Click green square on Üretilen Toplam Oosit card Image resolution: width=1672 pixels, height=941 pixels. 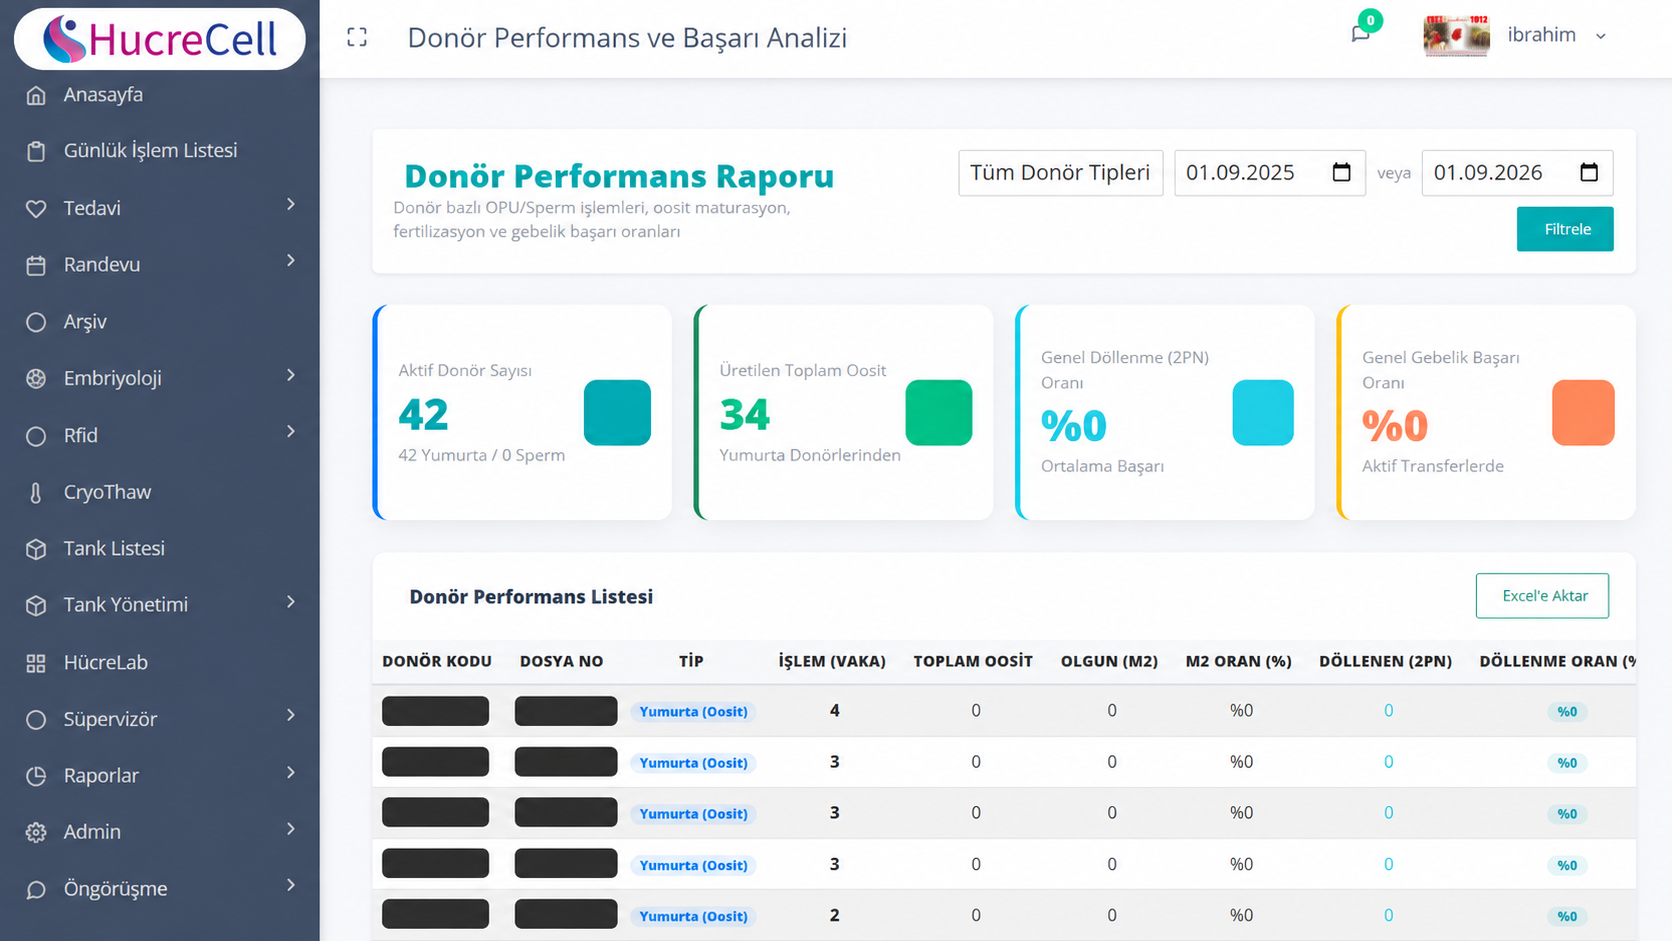tap(939, 412)
